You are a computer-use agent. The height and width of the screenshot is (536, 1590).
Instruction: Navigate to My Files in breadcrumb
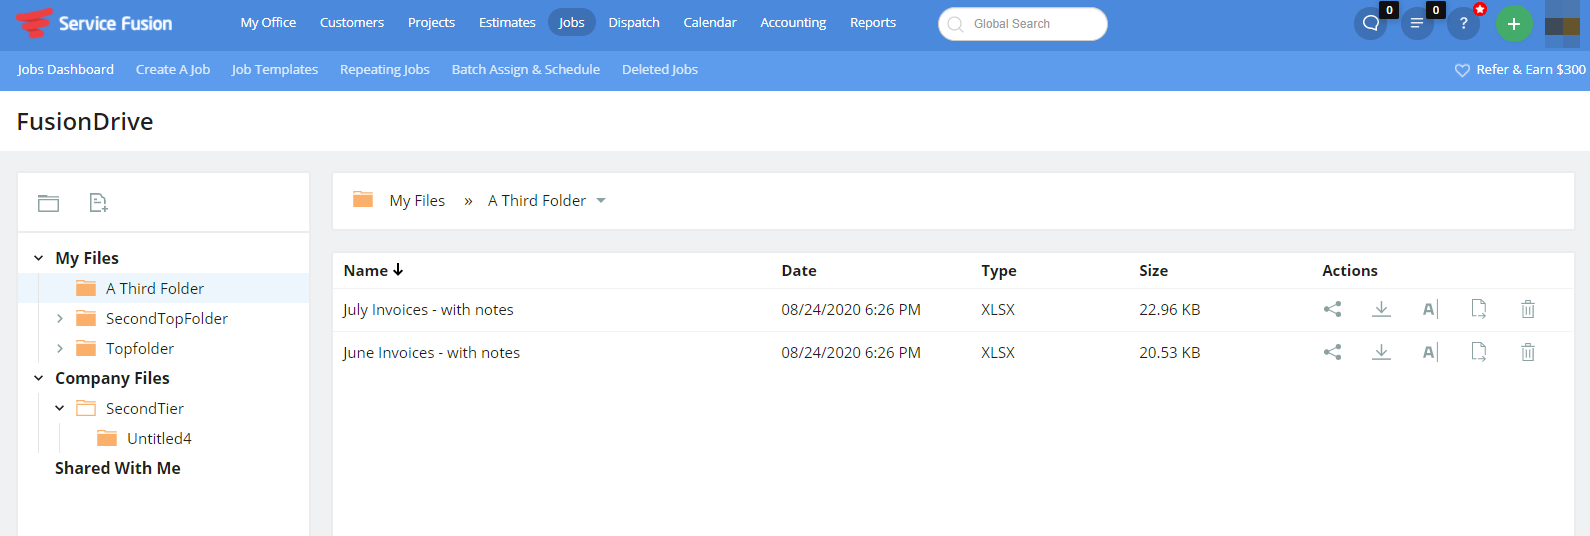(x=417, y=200)
